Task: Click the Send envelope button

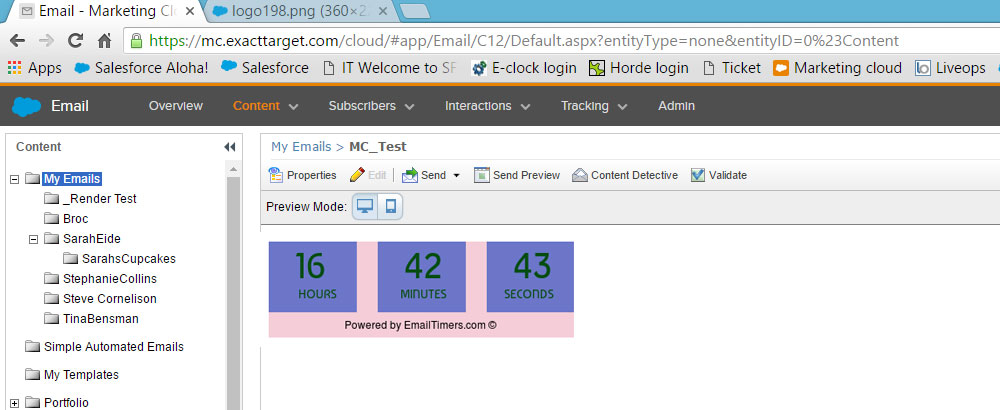Action: pos(424,175)
